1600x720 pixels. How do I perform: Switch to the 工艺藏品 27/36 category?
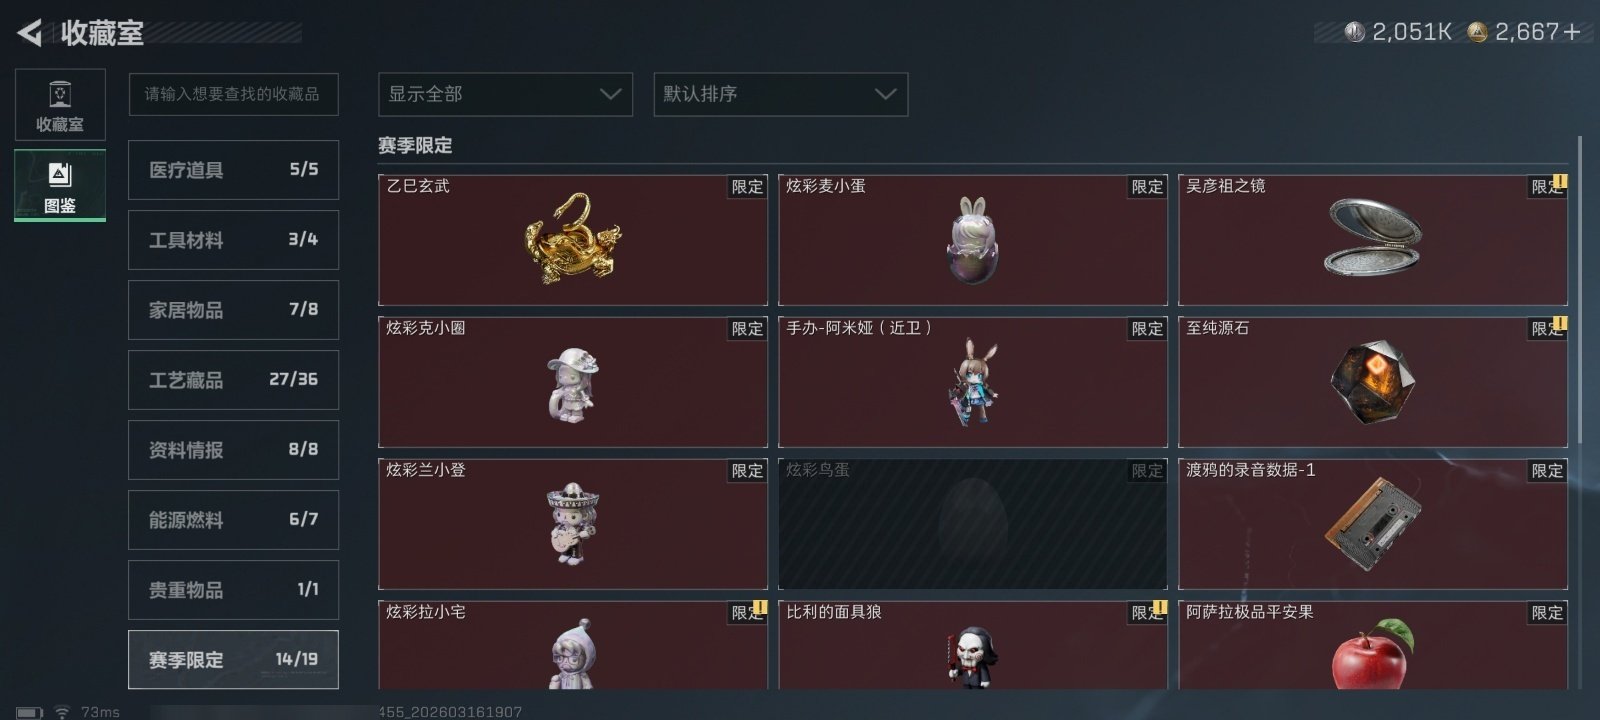point(233,380)
